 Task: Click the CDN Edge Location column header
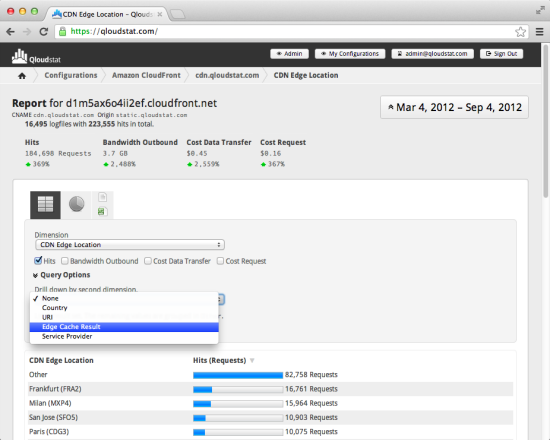pos(61,360)
